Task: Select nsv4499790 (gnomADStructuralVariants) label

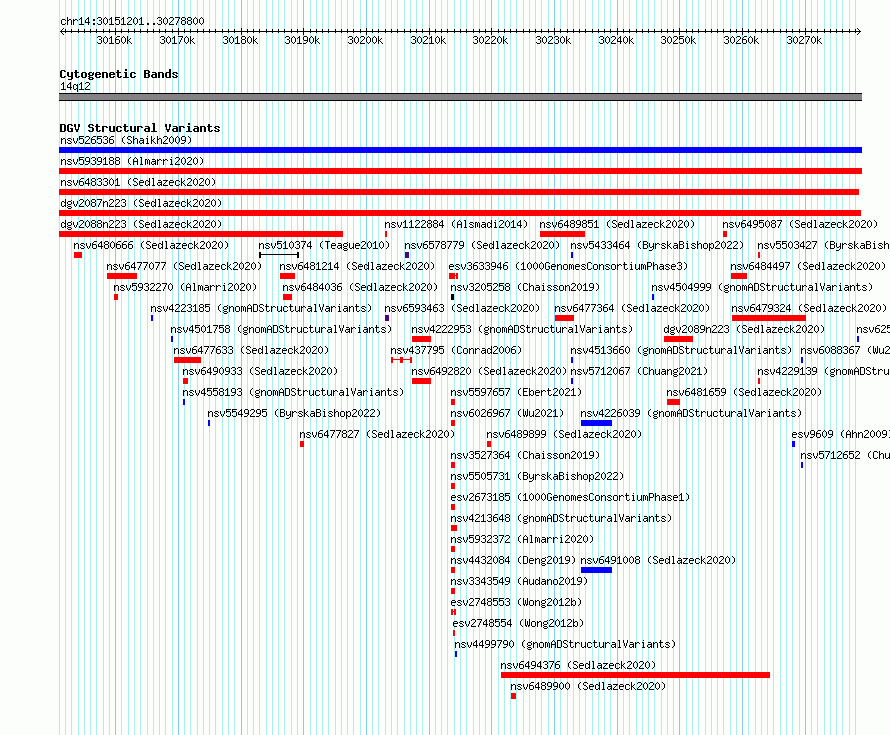Action: (x=565, y=644)
